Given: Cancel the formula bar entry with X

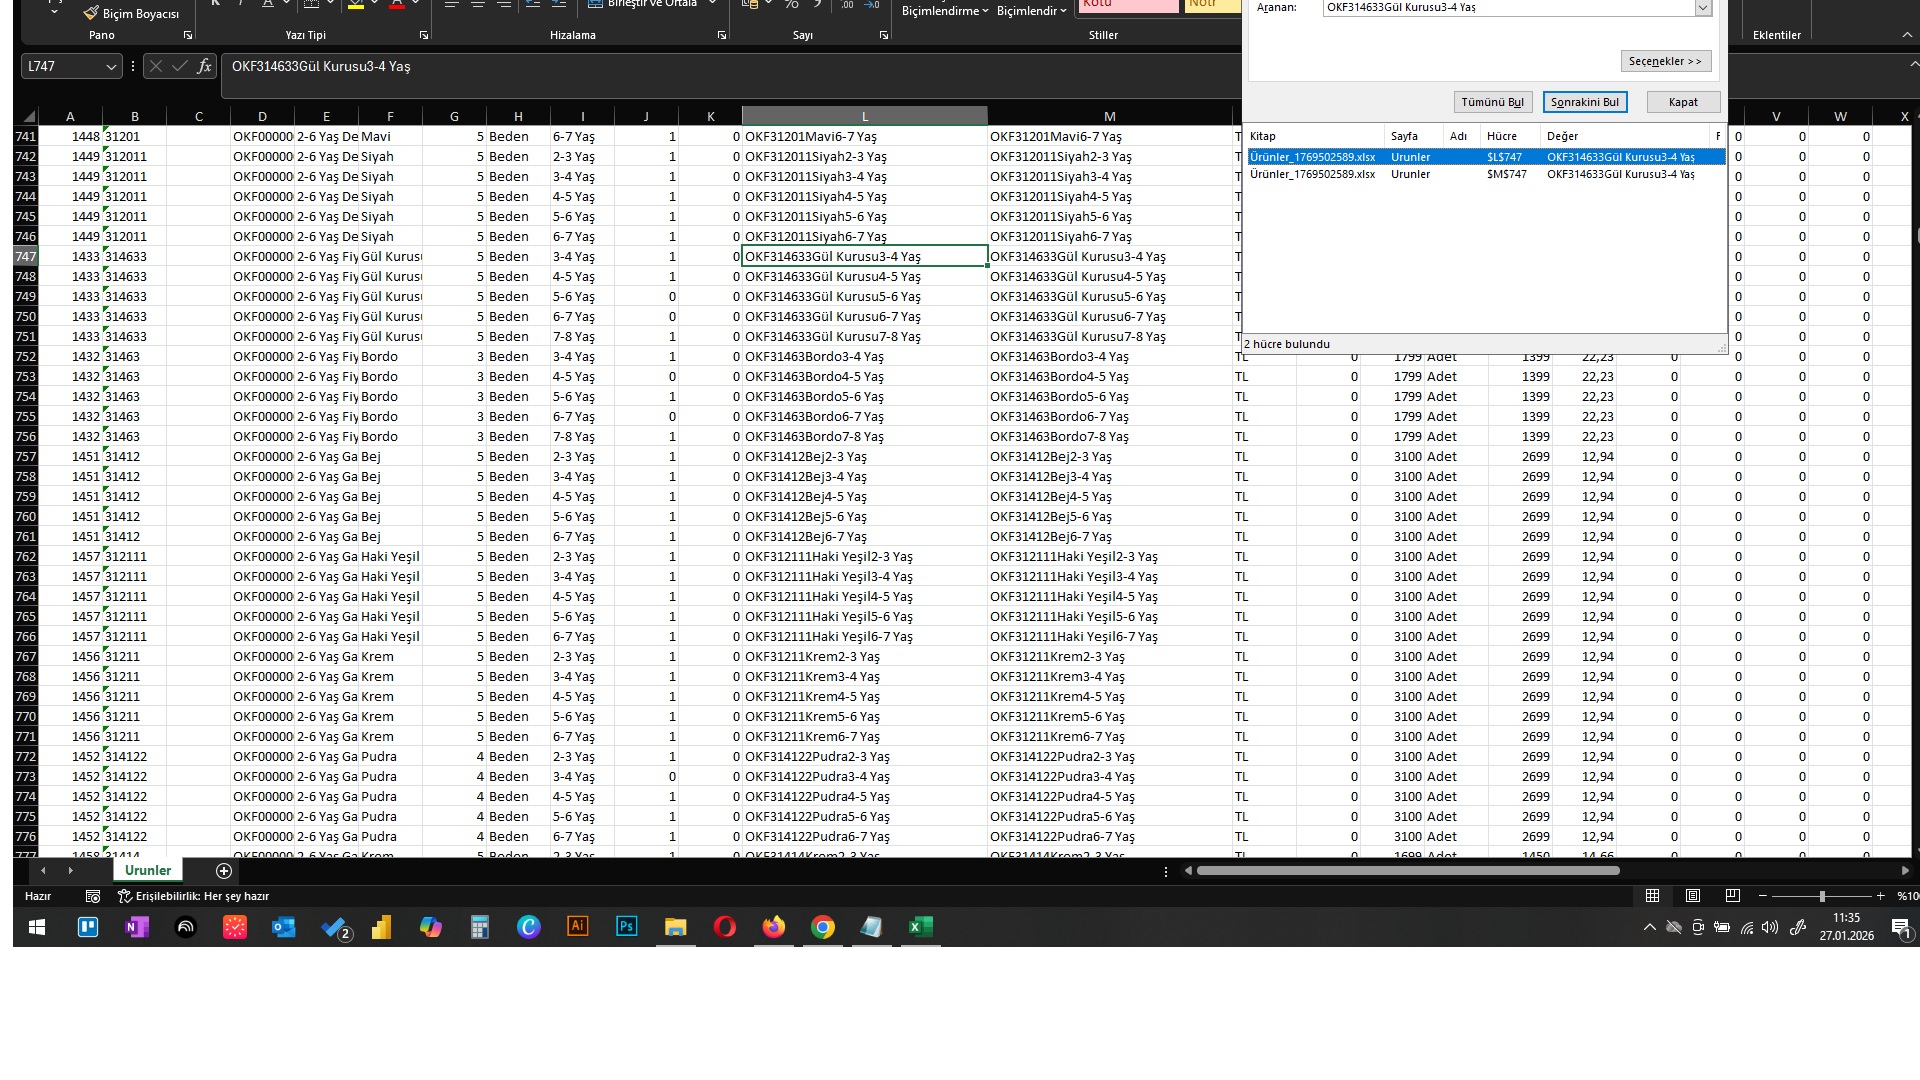Looking at the screenshot, I should tap(155, 66).
